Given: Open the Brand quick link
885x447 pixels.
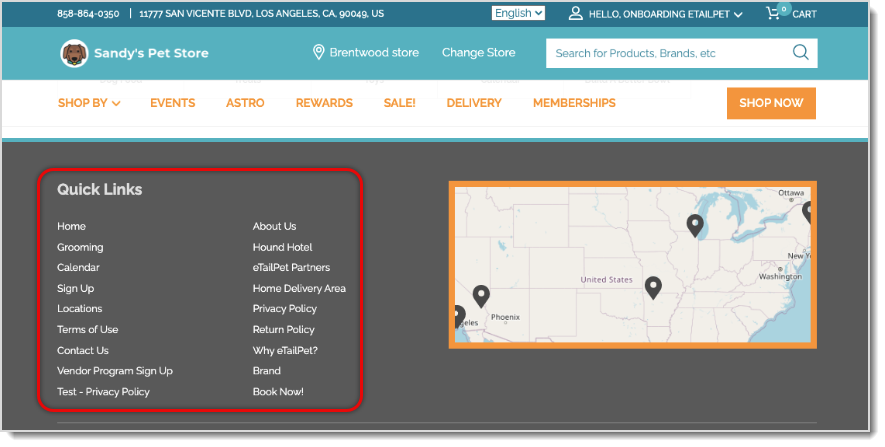Looking at the screenshot, I should [x=266, y=371].
